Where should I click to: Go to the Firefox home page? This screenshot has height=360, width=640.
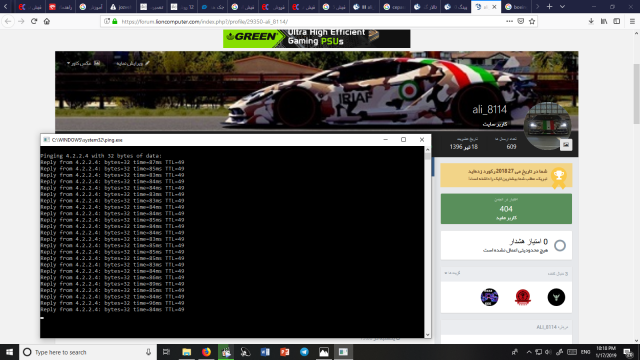point(47,21)
